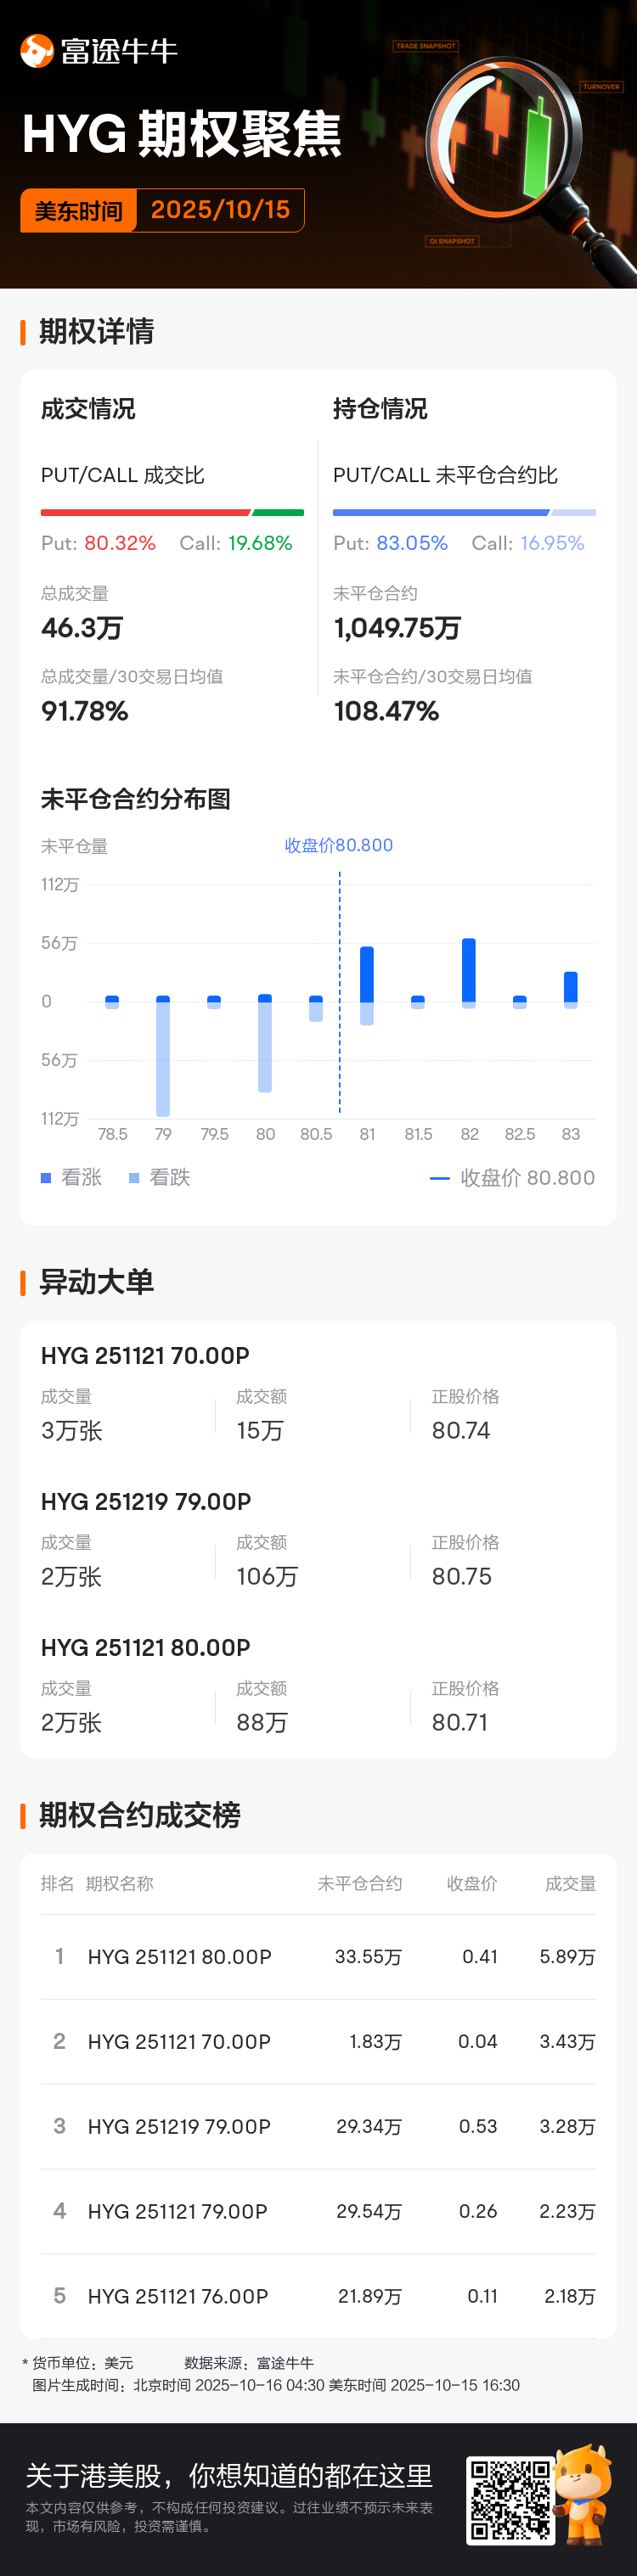Image resolution: width=637 pixels, height=2576 pixels.
Task: Open HYG 251121 70.00P unusual order
Action: click(145, 1356)
